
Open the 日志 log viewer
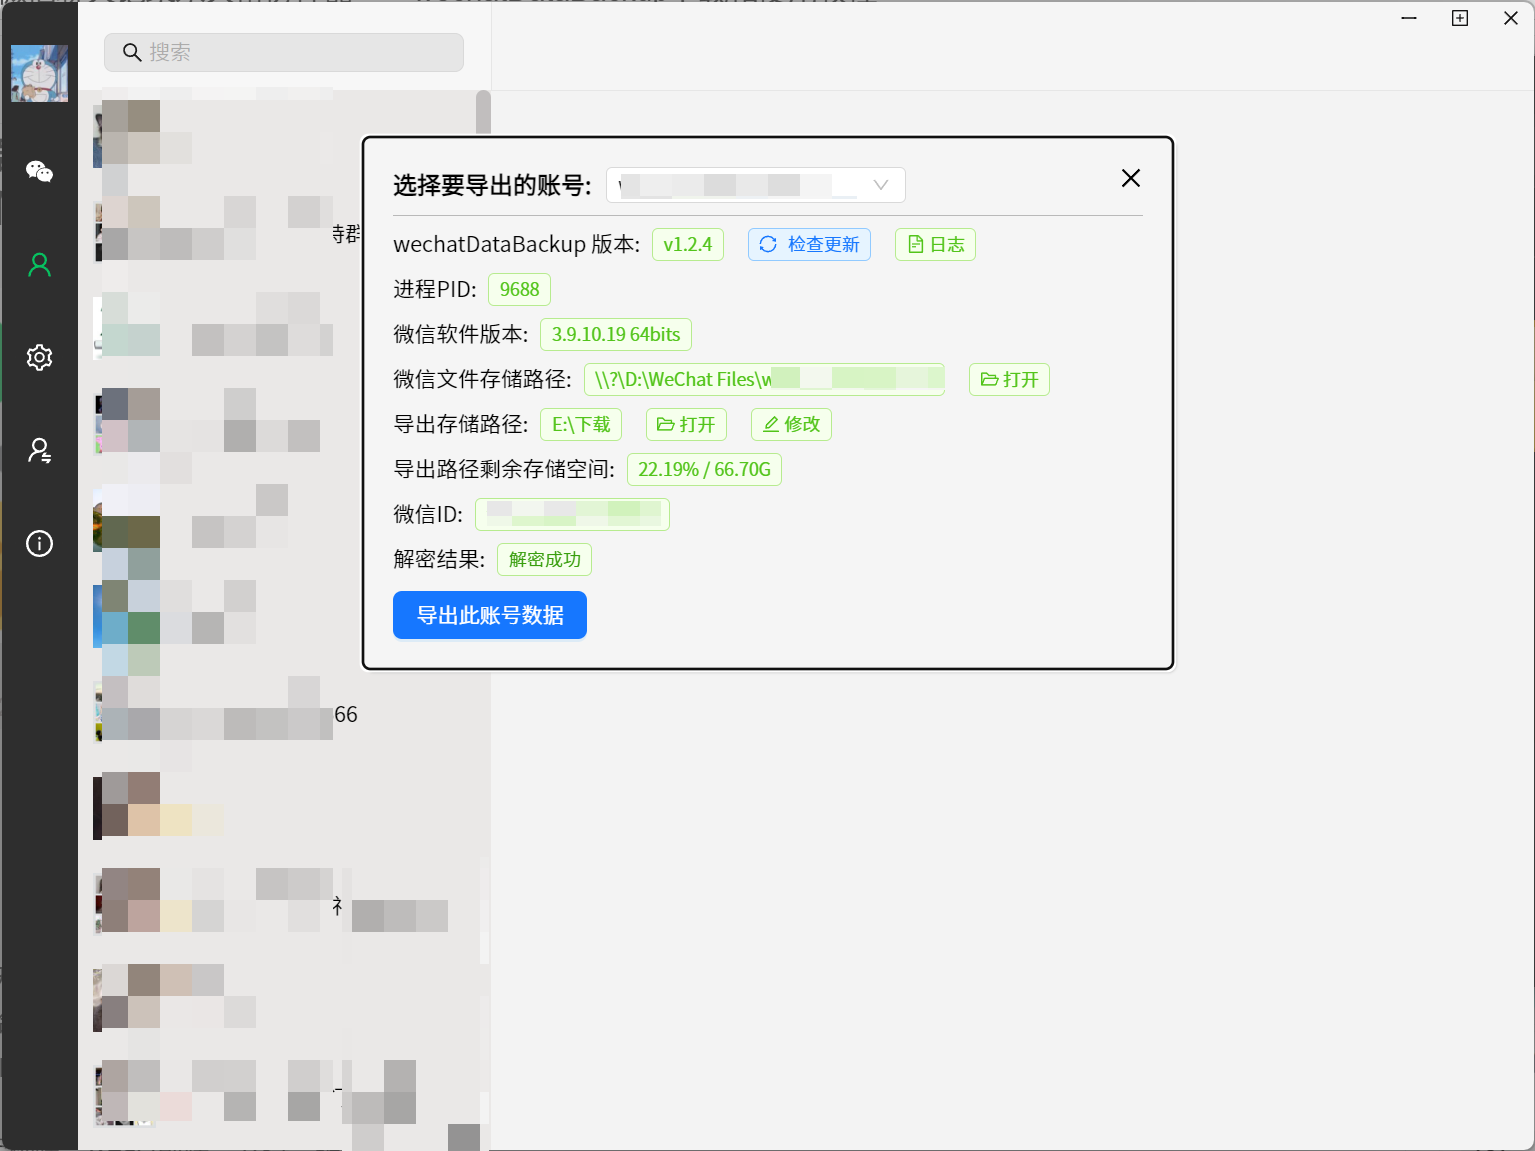point(934,244)
